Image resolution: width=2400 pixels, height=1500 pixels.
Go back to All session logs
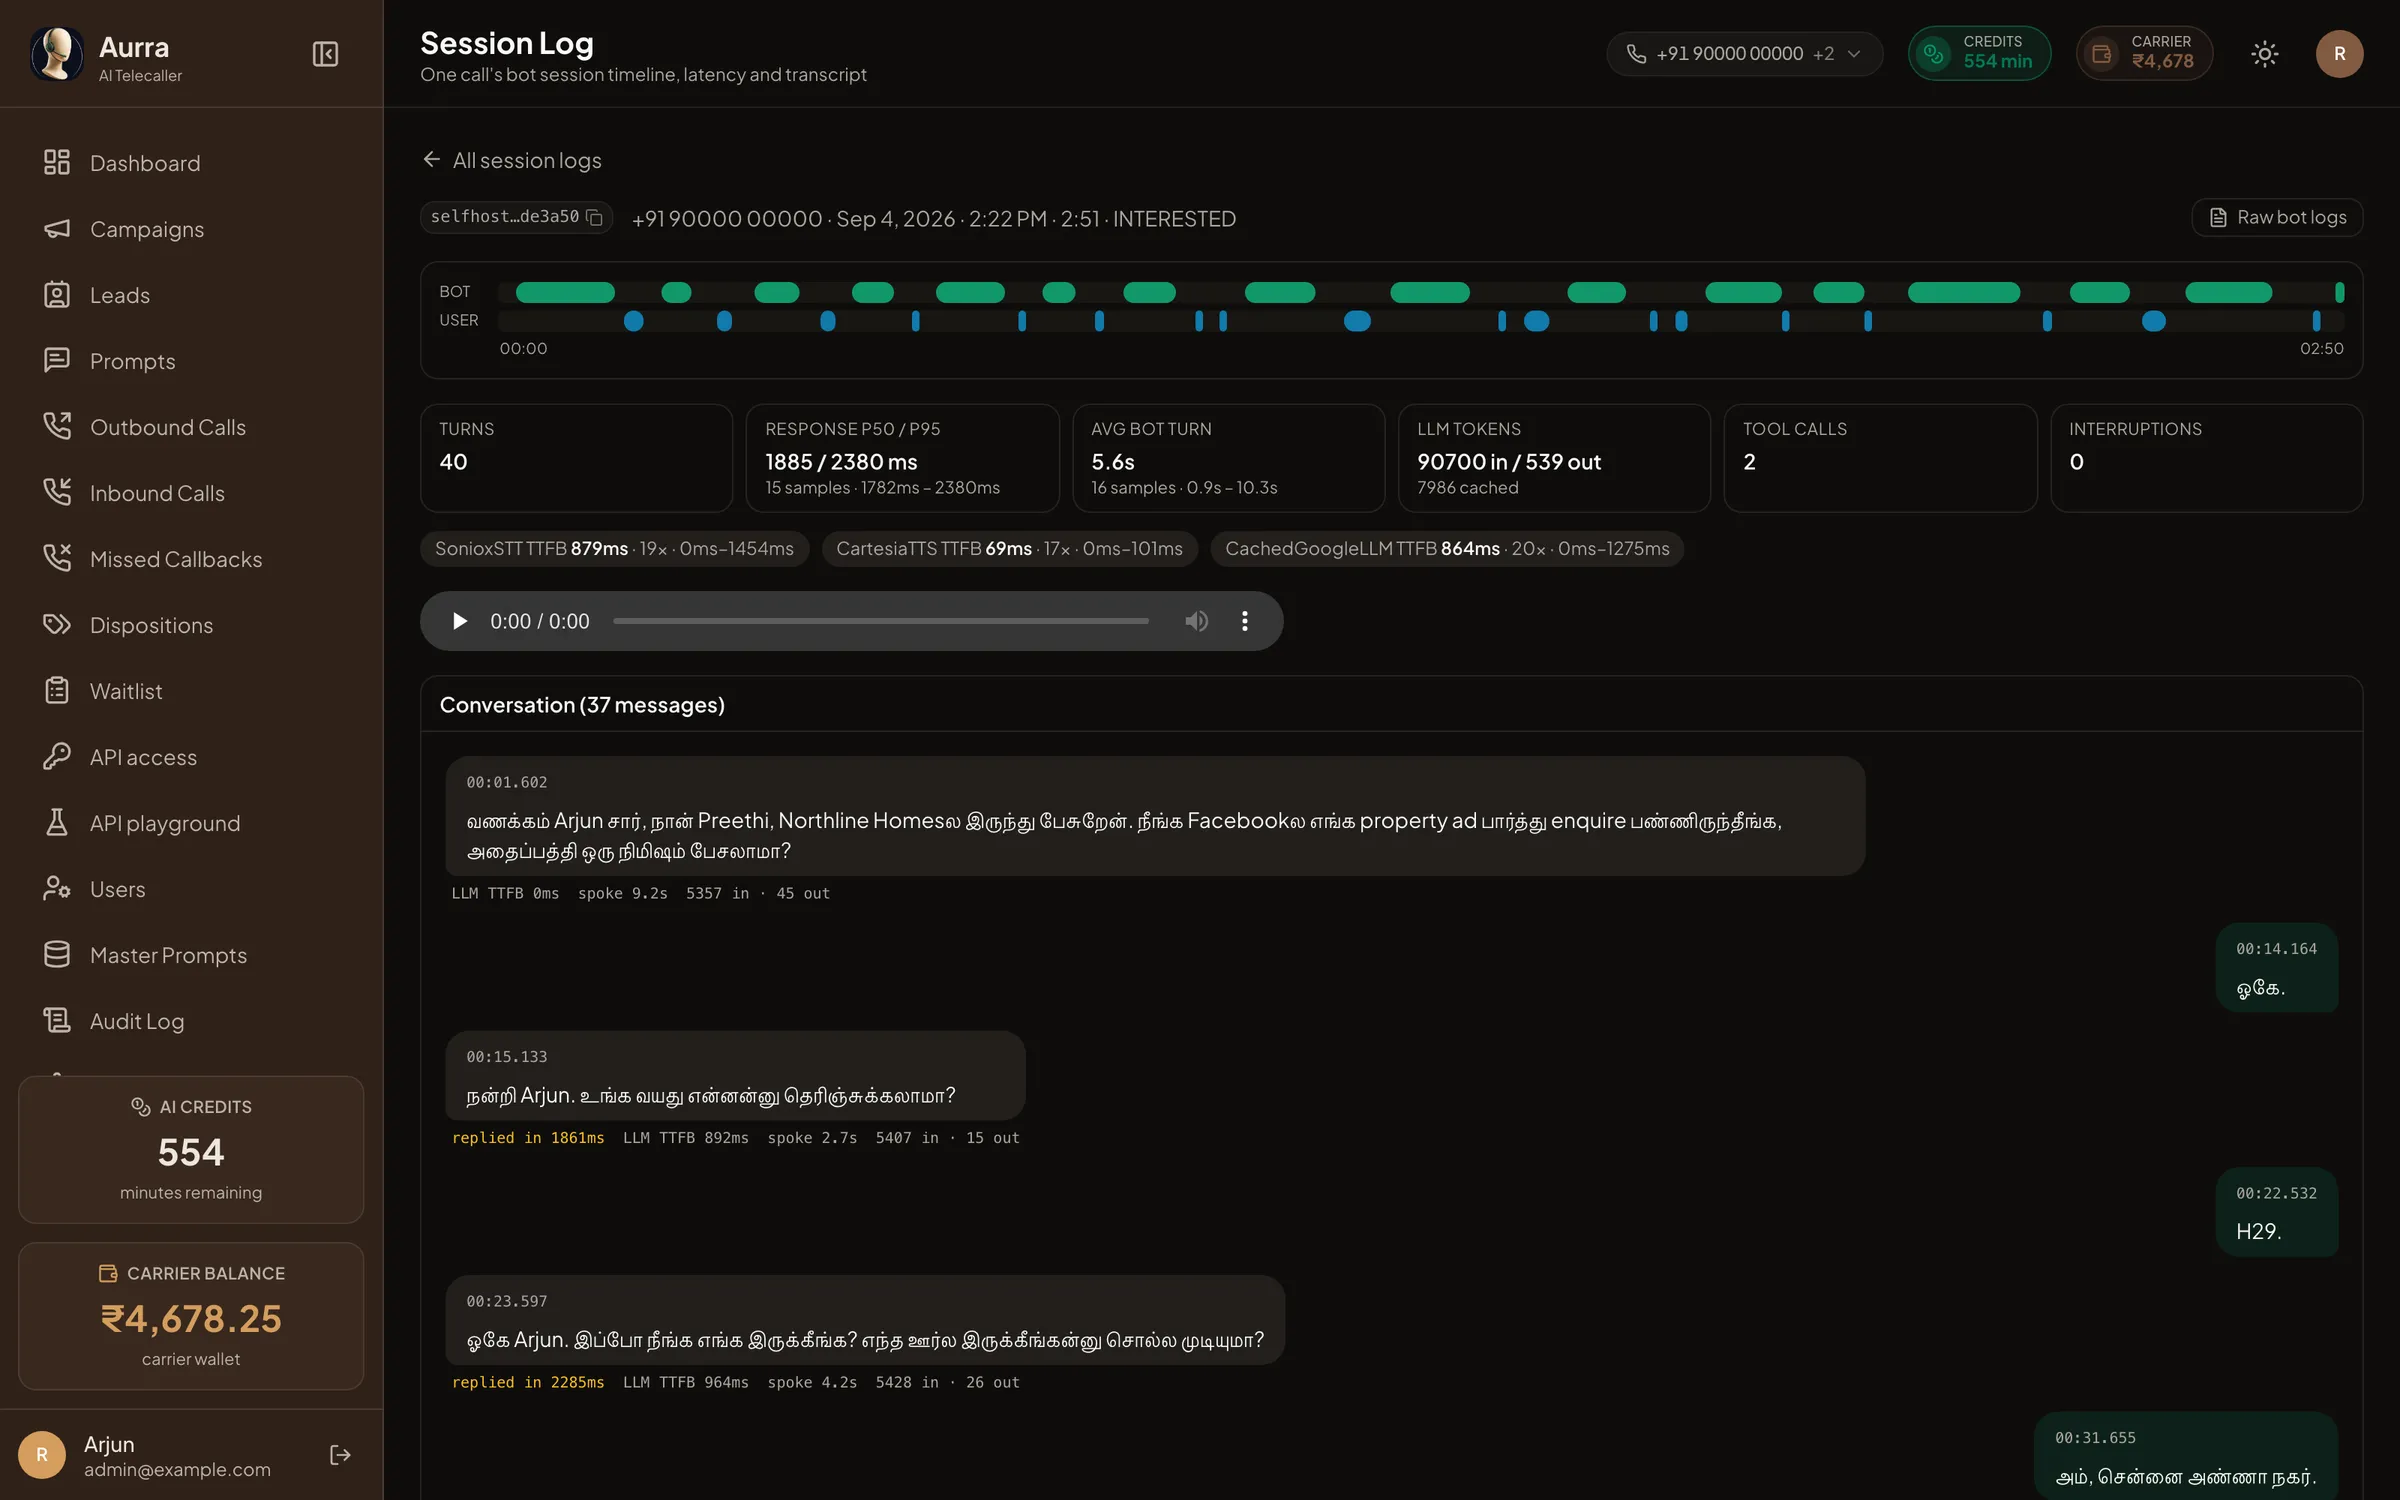coord(512,160)
